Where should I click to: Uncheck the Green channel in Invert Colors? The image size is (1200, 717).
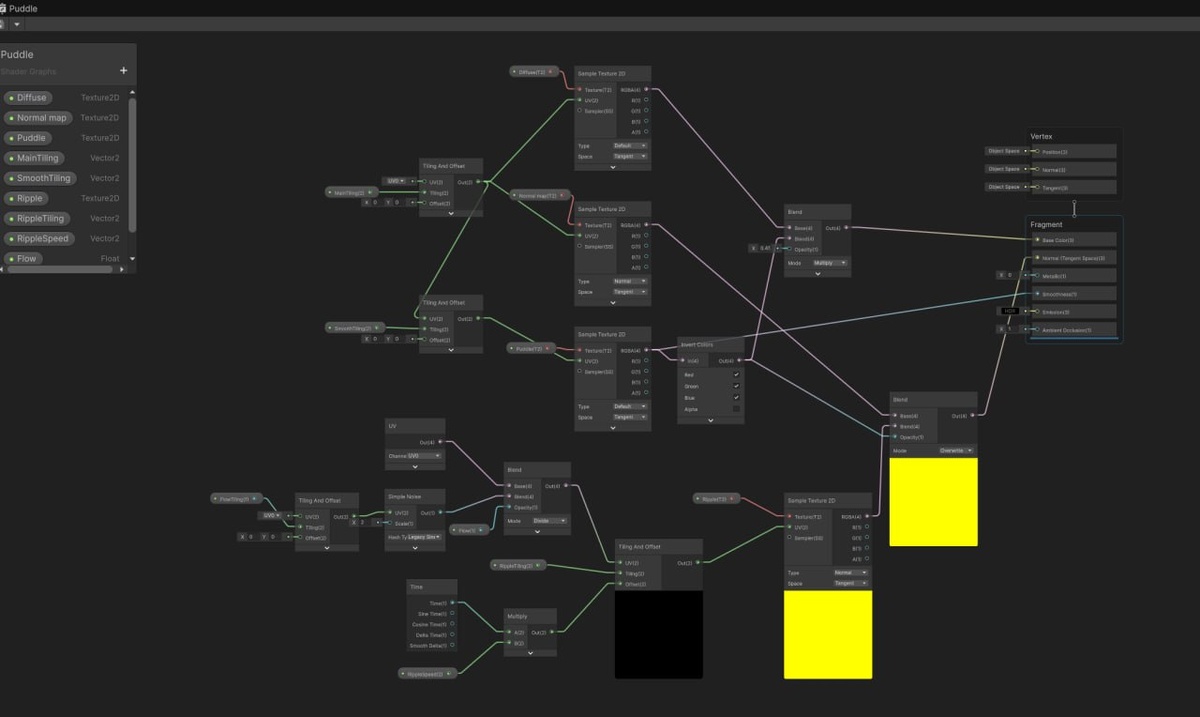tap(736, 386)
